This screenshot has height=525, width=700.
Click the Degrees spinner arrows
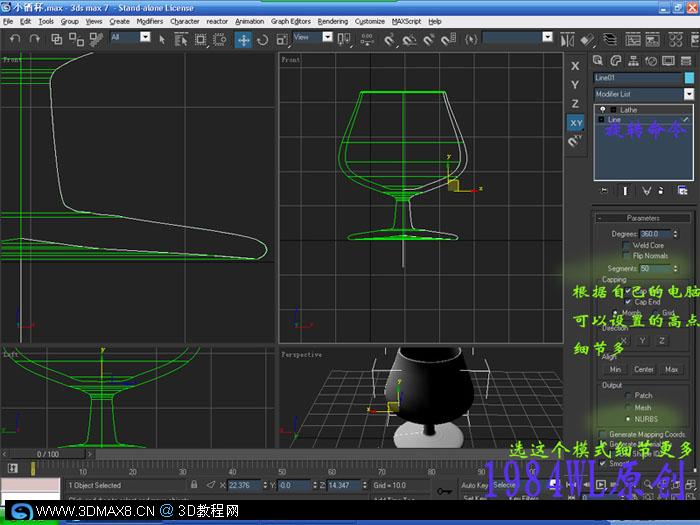(675, 234)
